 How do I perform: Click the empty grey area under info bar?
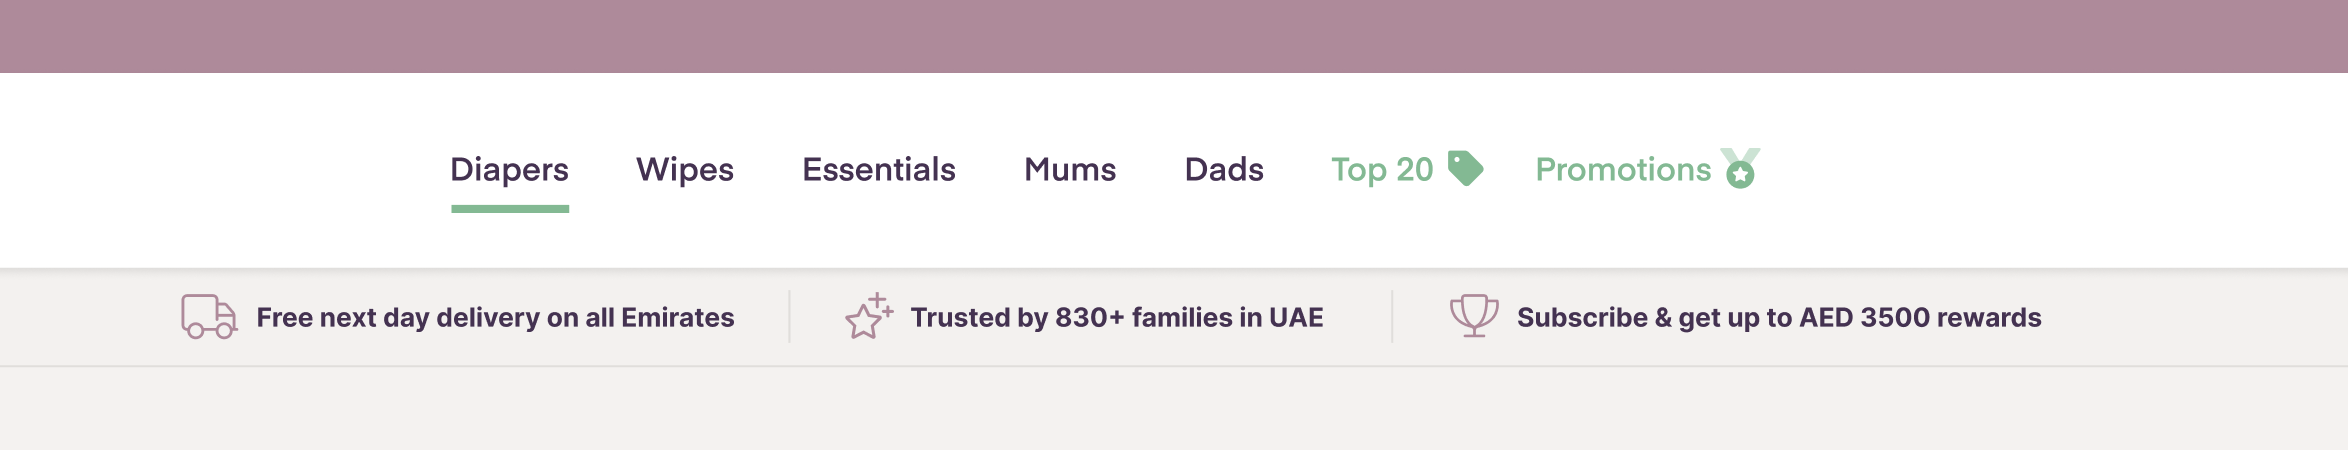click(1174, 408)
